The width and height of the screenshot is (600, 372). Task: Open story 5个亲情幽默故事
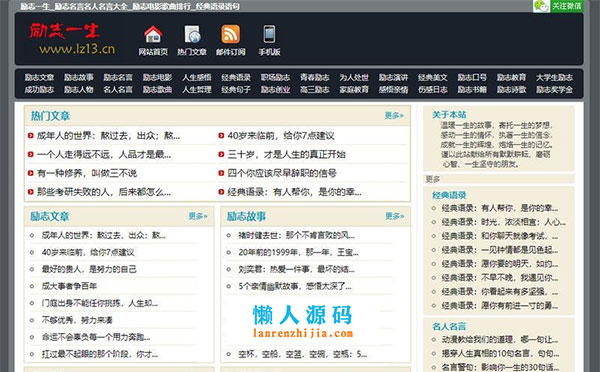coord(295,286)
